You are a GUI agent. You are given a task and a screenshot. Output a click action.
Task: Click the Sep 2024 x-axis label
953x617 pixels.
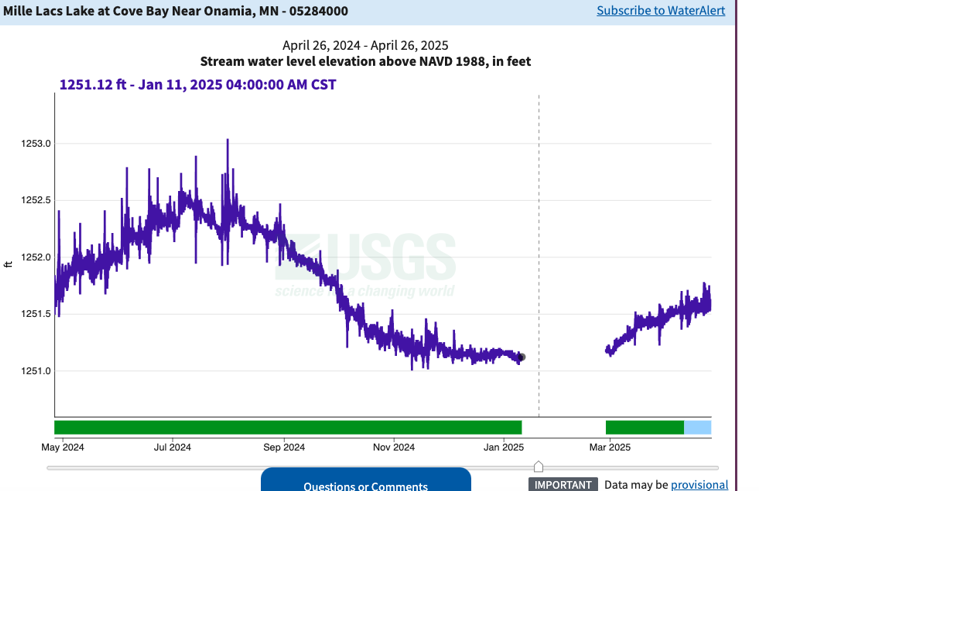coord(284,447)
